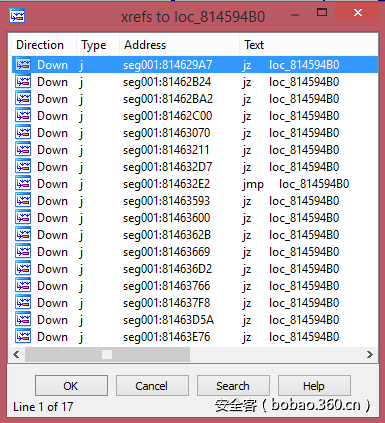The width and height of the screenshot is (385, 423).
Task: Maximize the xrefs dialog window
Action: point(322,13)
